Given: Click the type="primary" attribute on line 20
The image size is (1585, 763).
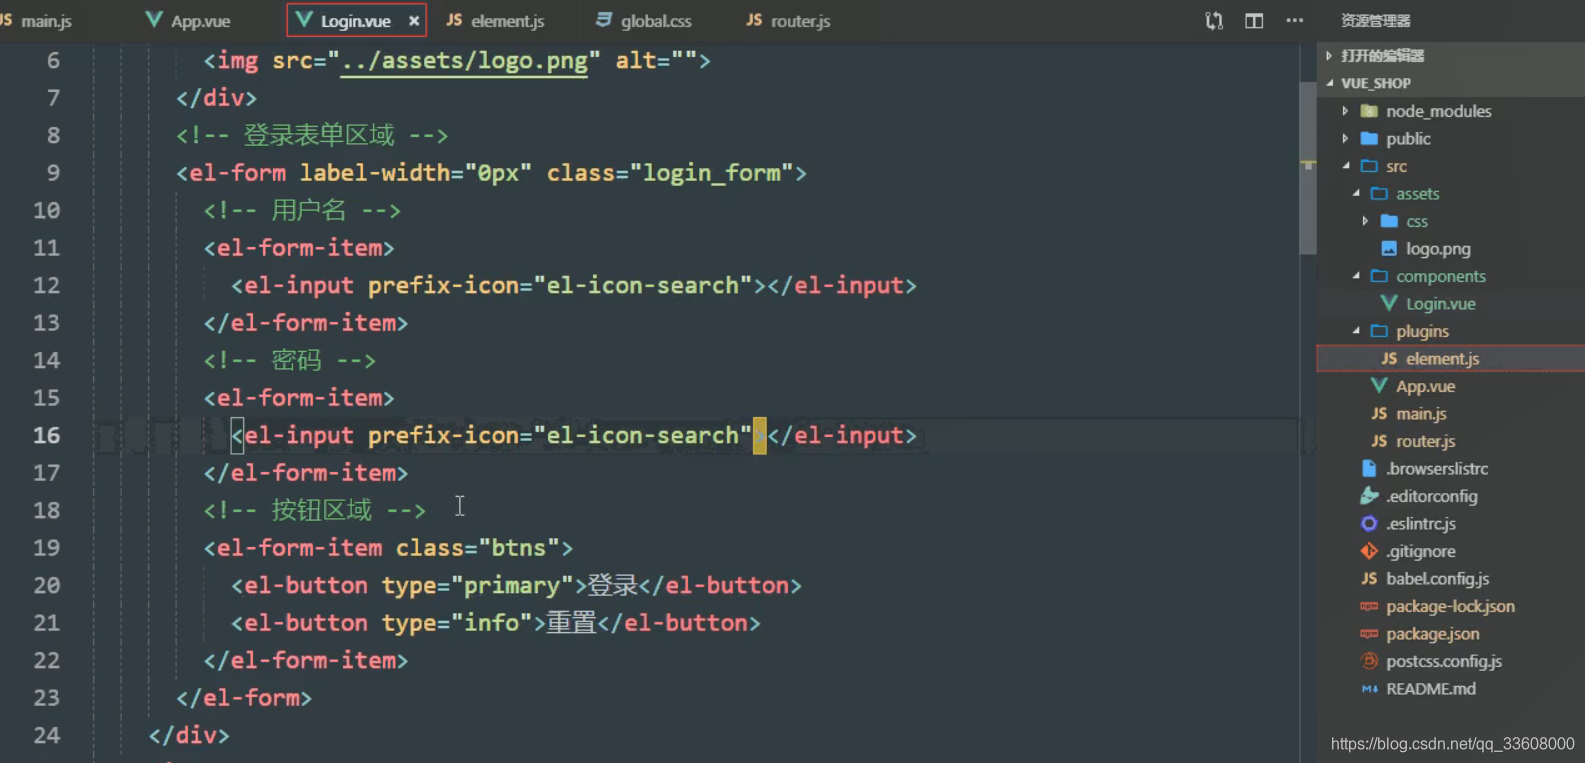Looking at the screenshot, I should pos(477,586).
